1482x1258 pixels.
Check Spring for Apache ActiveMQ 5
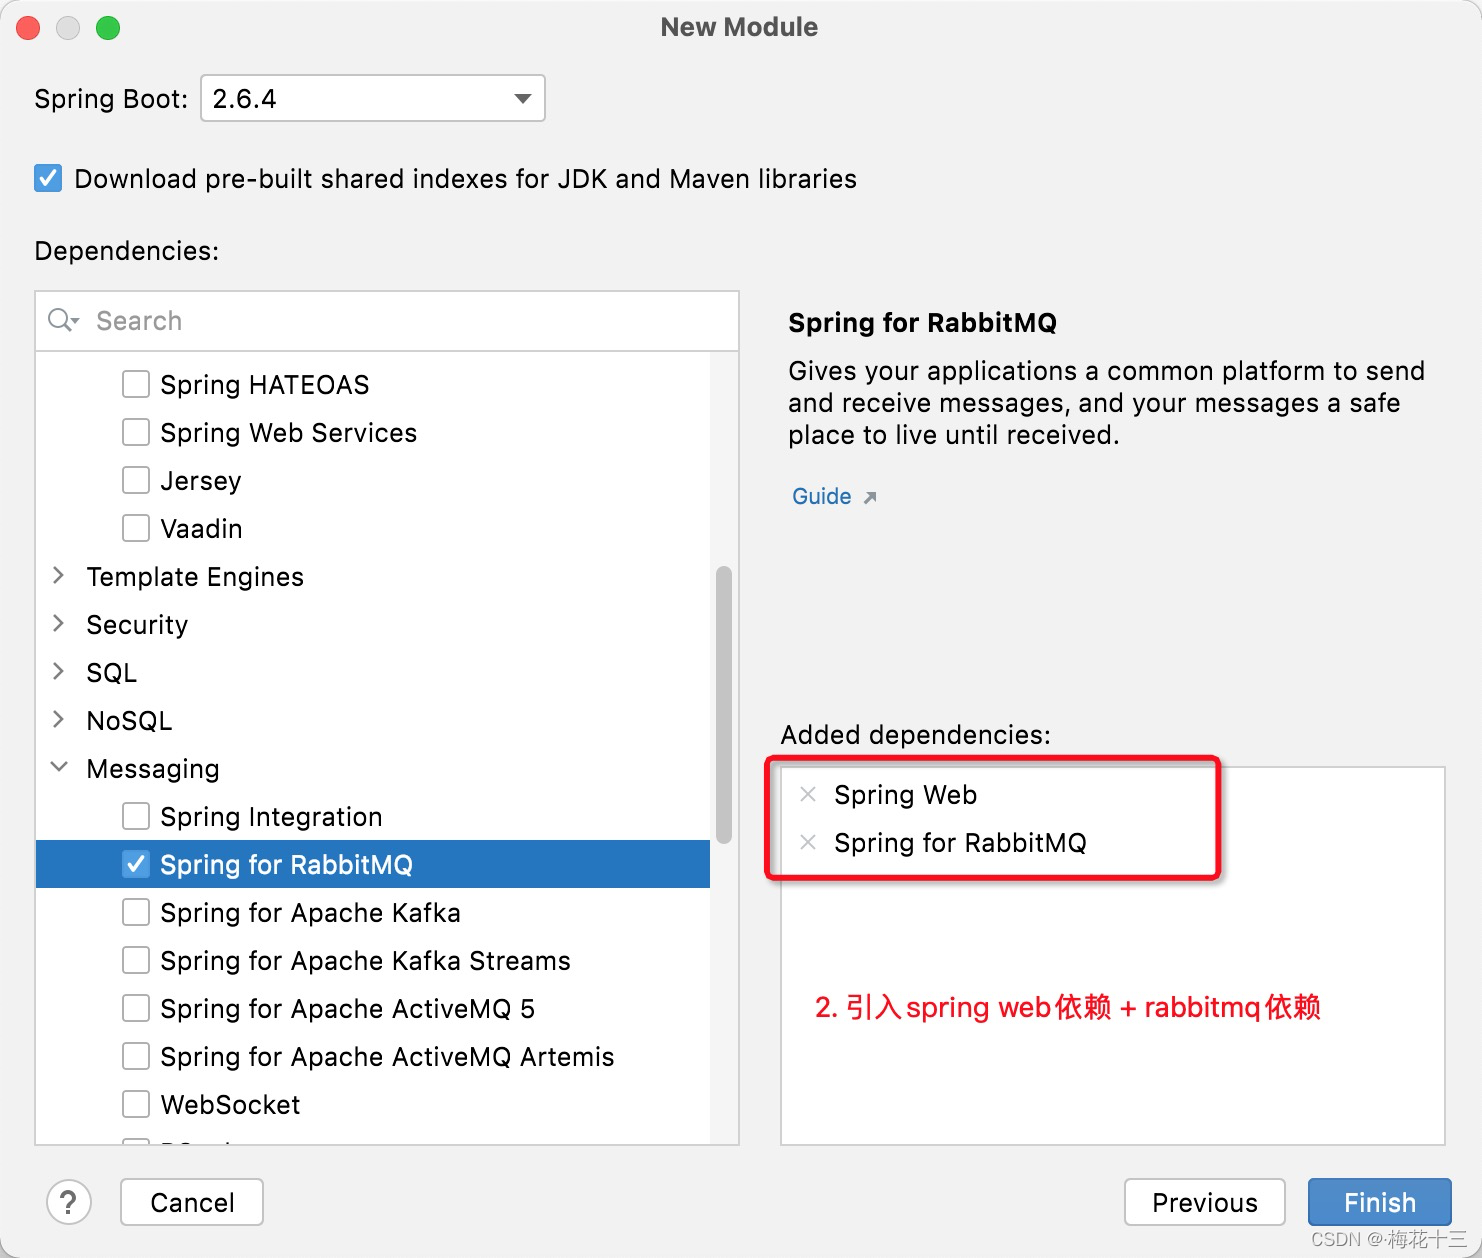(x=136, y=1008)
